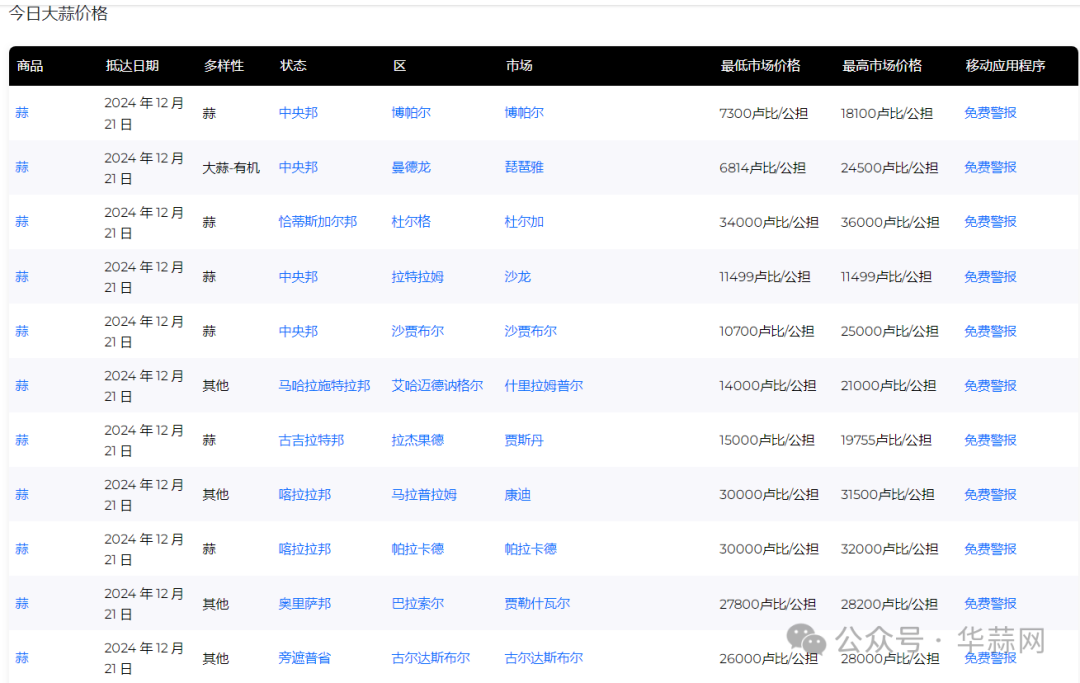The image size is (1080, 683).
Task: Click the 马哈拉施特拉邦 state link
Action: coord(324,386)
